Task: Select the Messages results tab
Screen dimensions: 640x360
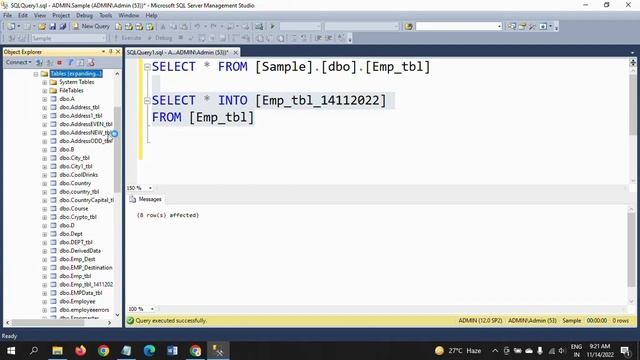Action: tap(146, 199)
